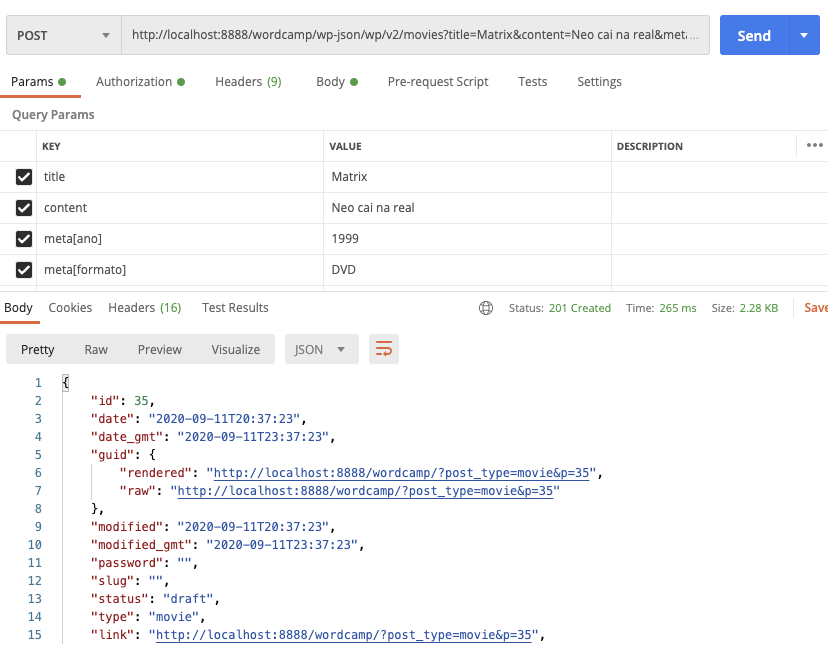Open the response Cookies tab
The height and width of the screenshot is (650, 828).
pos(70,308)
